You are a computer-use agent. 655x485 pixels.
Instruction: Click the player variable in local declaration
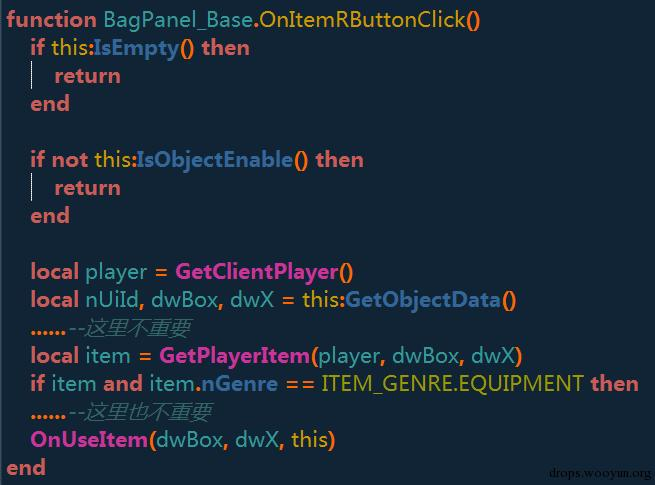[116, 273]
